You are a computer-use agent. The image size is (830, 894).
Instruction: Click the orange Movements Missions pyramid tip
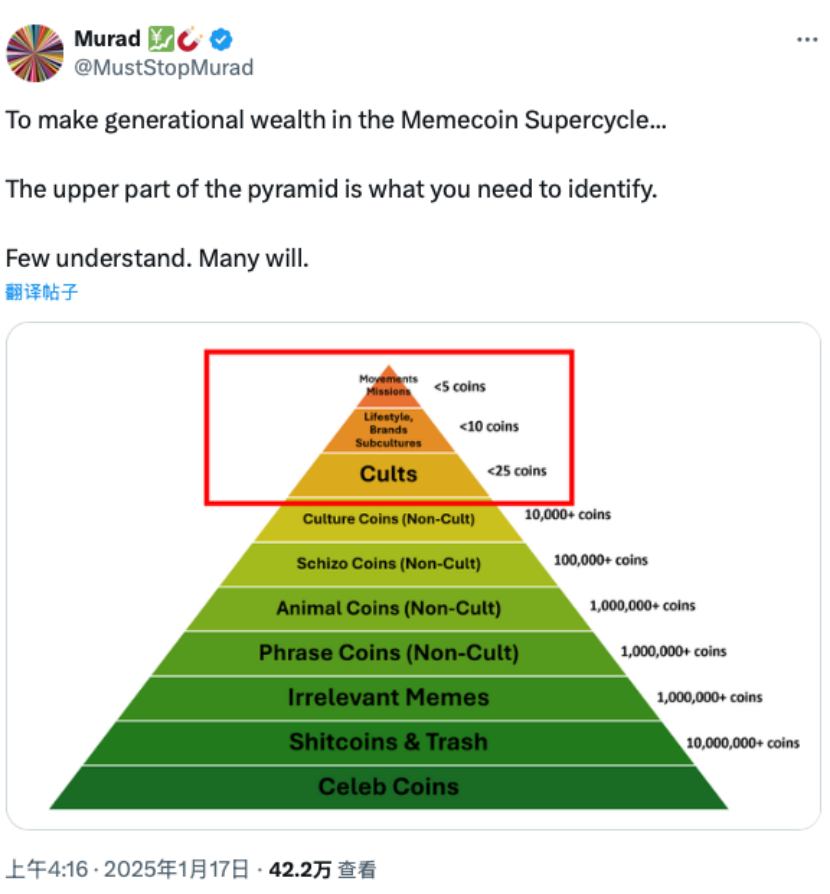coord(389,385)
